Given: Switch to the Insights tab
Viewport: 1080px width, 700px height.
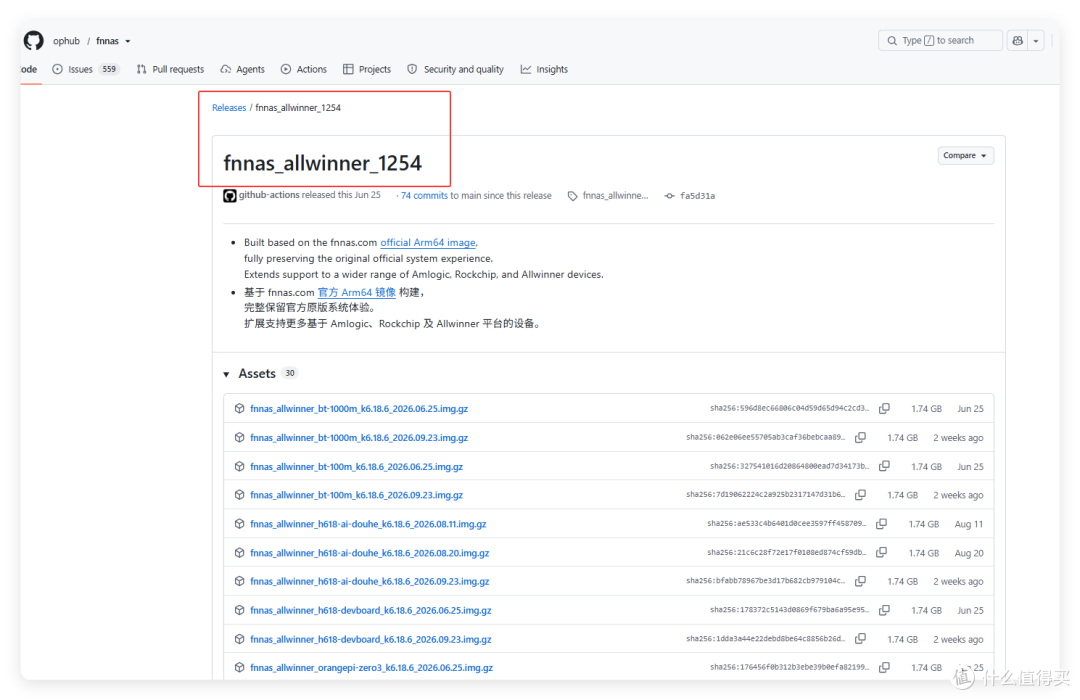Looking at the screenshot, I should pyautogui.click(x=544, y=69).
